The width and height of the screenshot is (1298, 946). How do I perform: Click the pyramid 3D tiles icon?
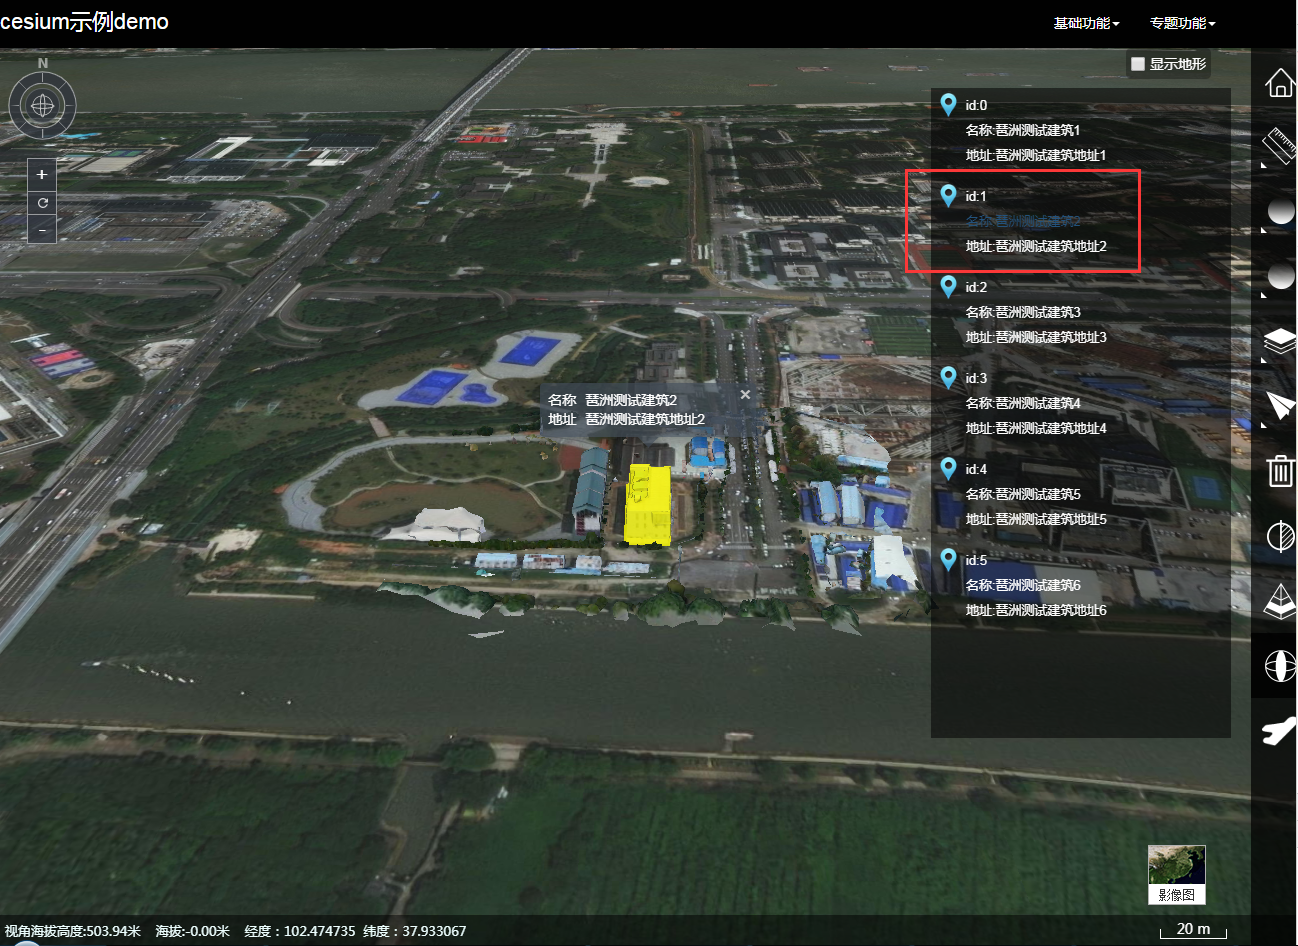(1281, 602)
